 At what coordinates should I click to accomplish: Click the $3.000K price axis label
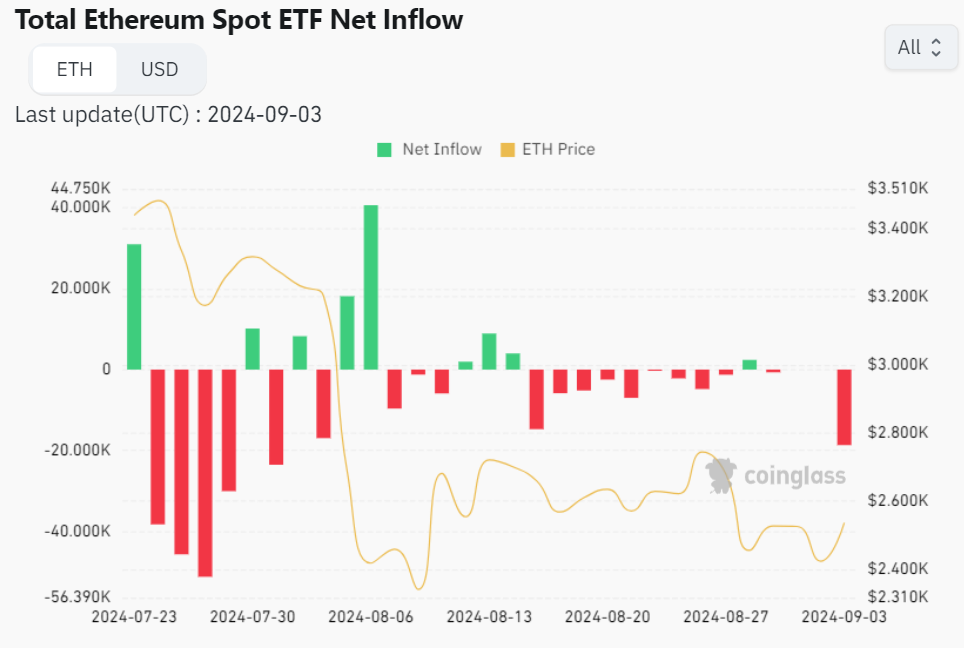pos(898,364)
